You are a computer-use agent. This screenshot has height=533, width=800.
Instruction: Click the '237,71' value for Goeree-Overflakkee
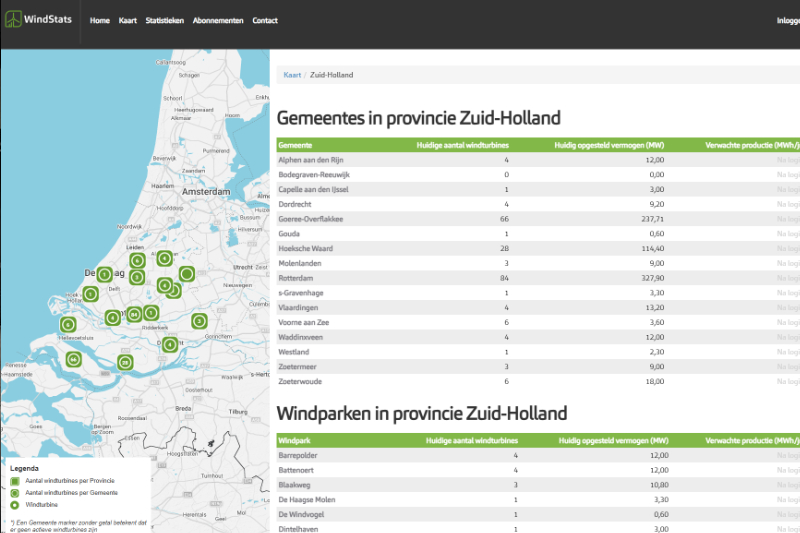[653, 219]
